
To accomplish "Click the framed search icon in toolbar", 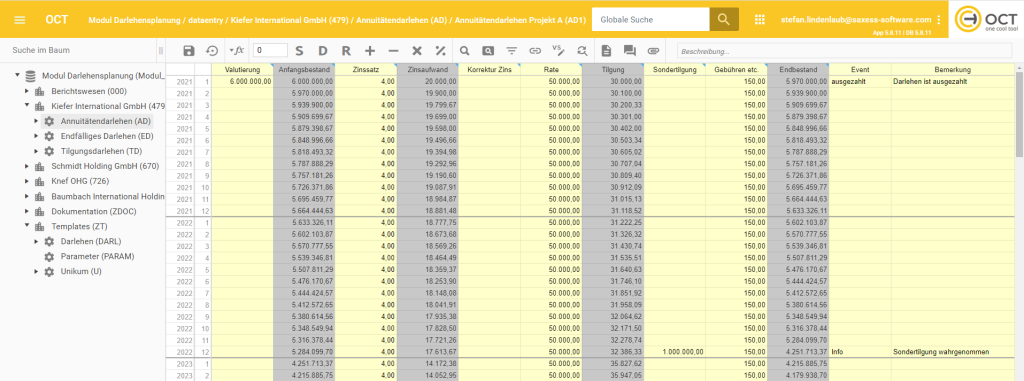I will click(488, 50).
